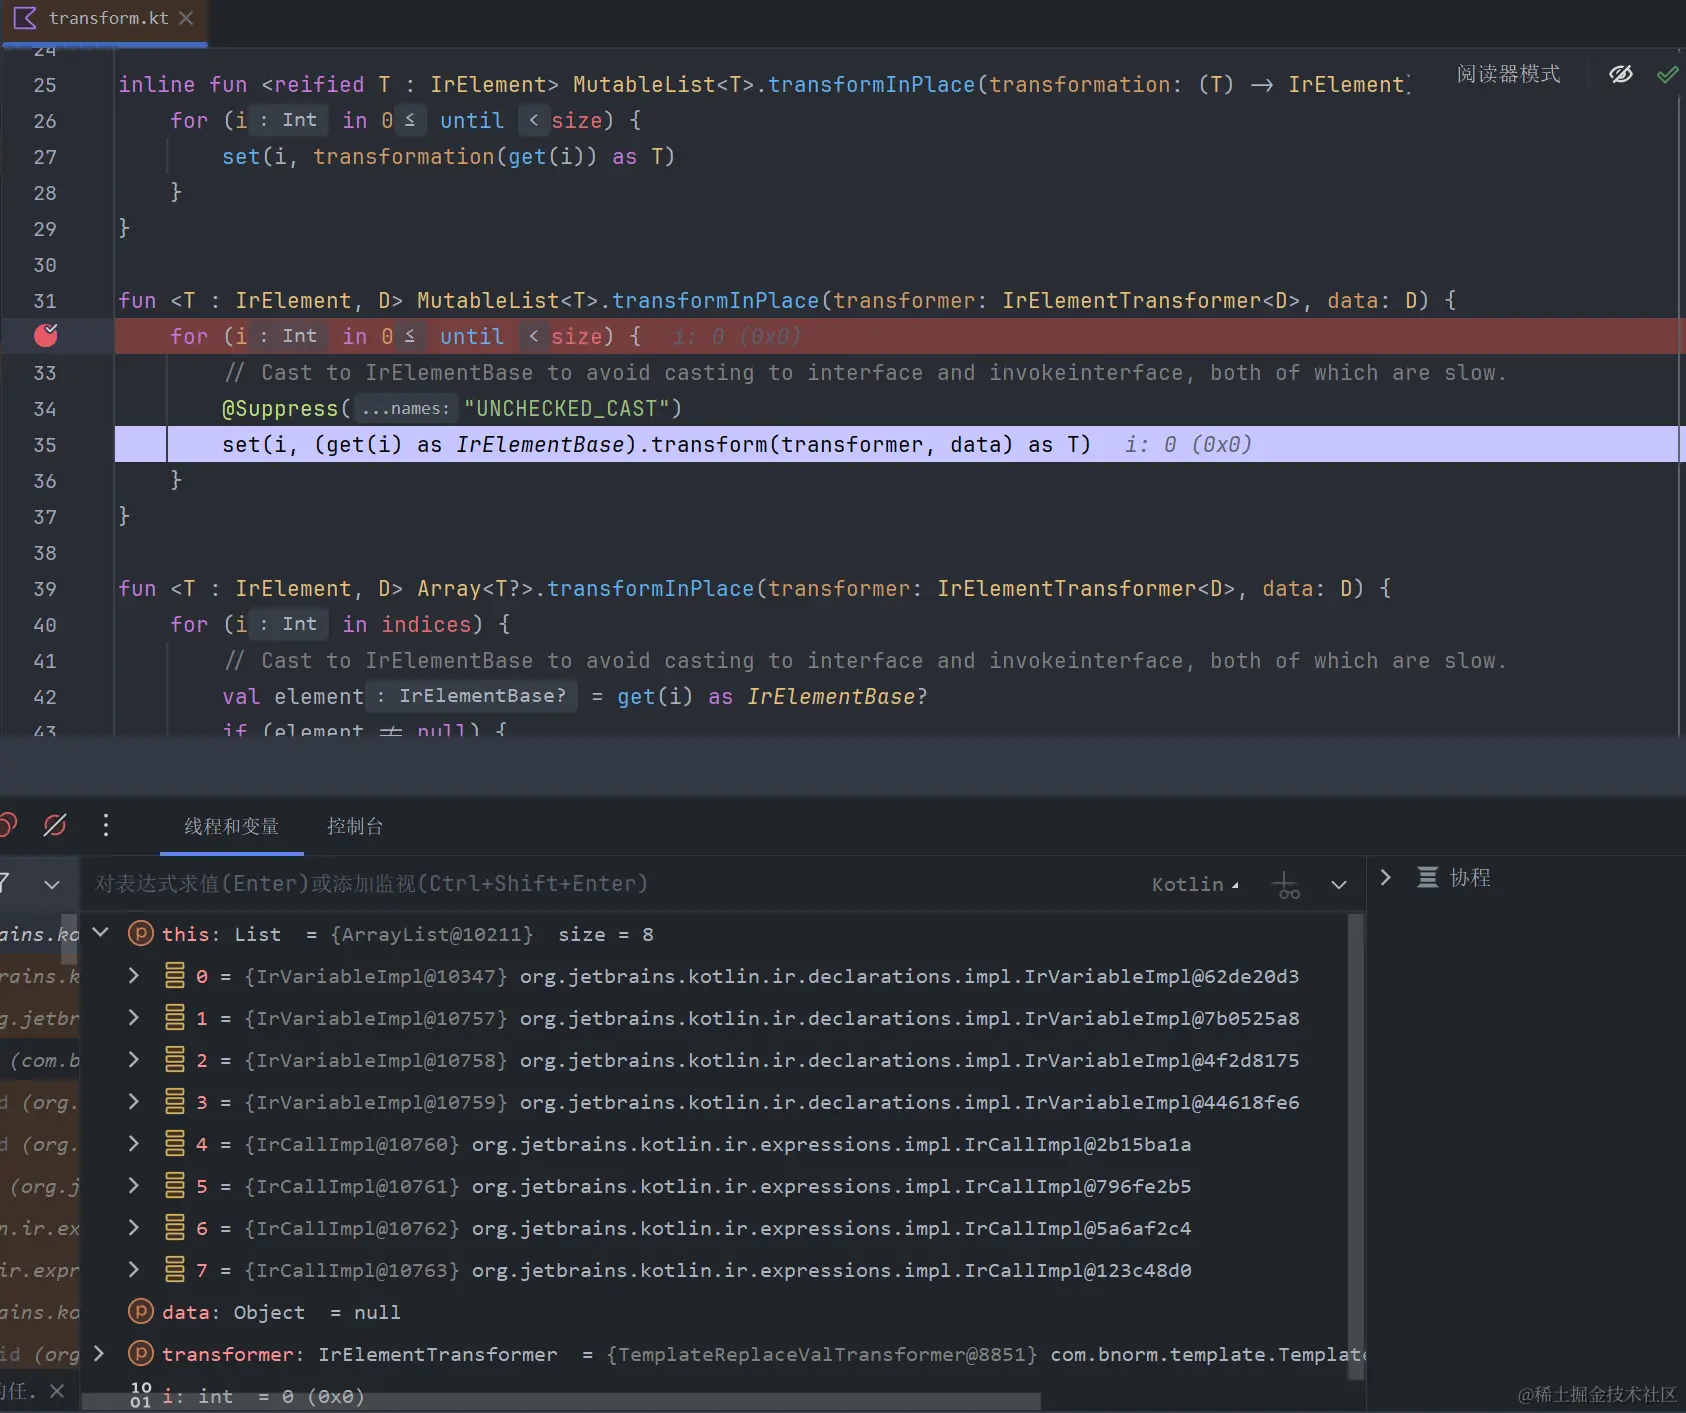The height and width of the screenshot is (1413, 1686).
Task: Click the array element icon of item 5
Action: pyautogui.click(x=175, y=1185)
